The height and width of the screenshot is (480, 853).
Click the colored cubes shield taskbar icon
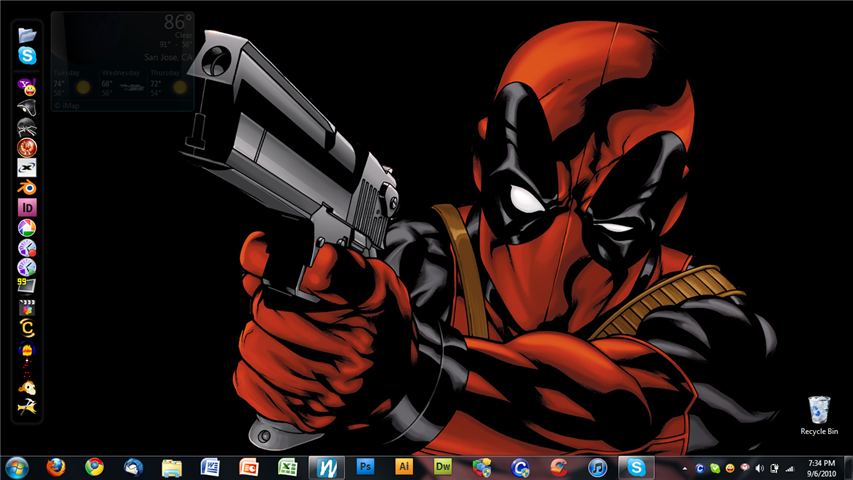[481, 467]
